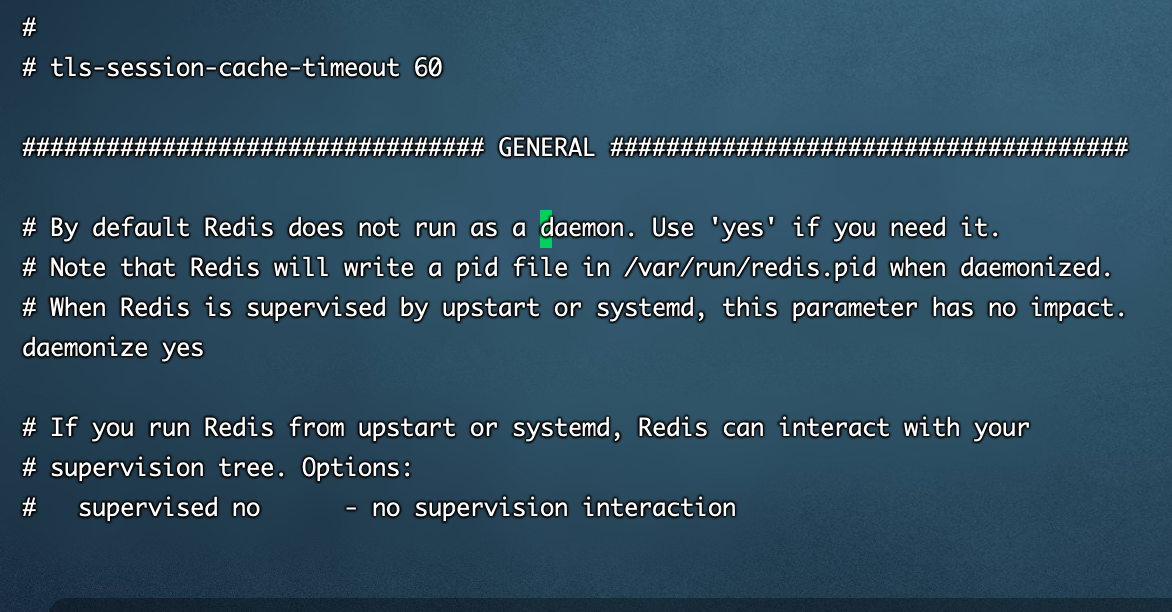Click 'tls-session-cache-timeout' in the comment
The image size is (1172, 612).
pos(225,68)
